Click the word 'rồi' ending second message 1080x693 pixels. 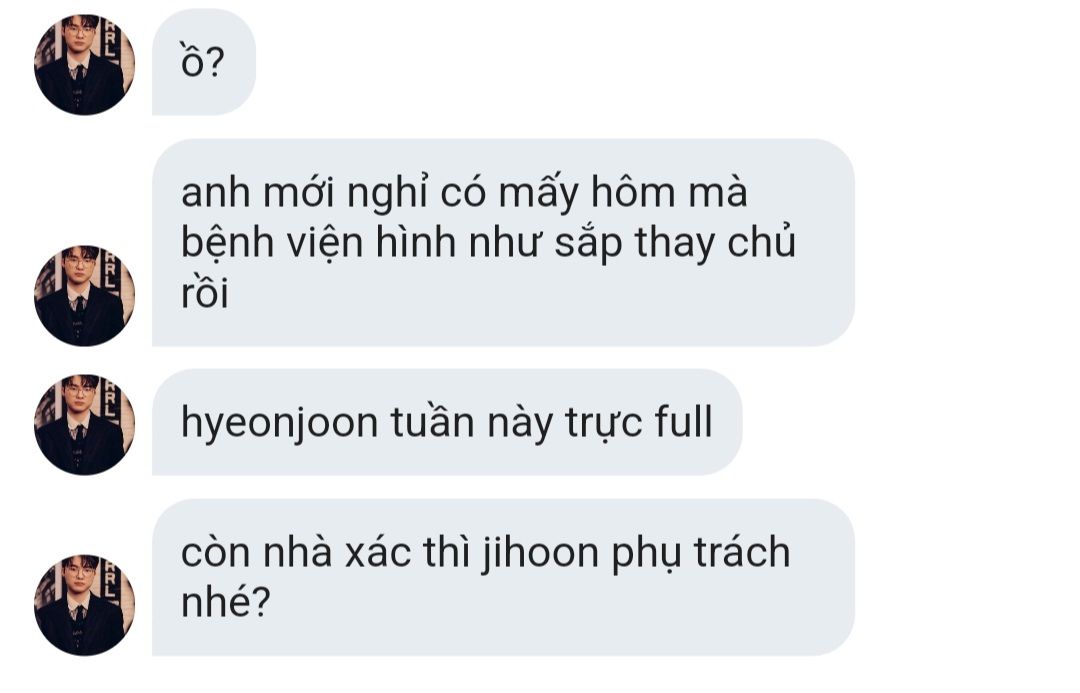205,293
